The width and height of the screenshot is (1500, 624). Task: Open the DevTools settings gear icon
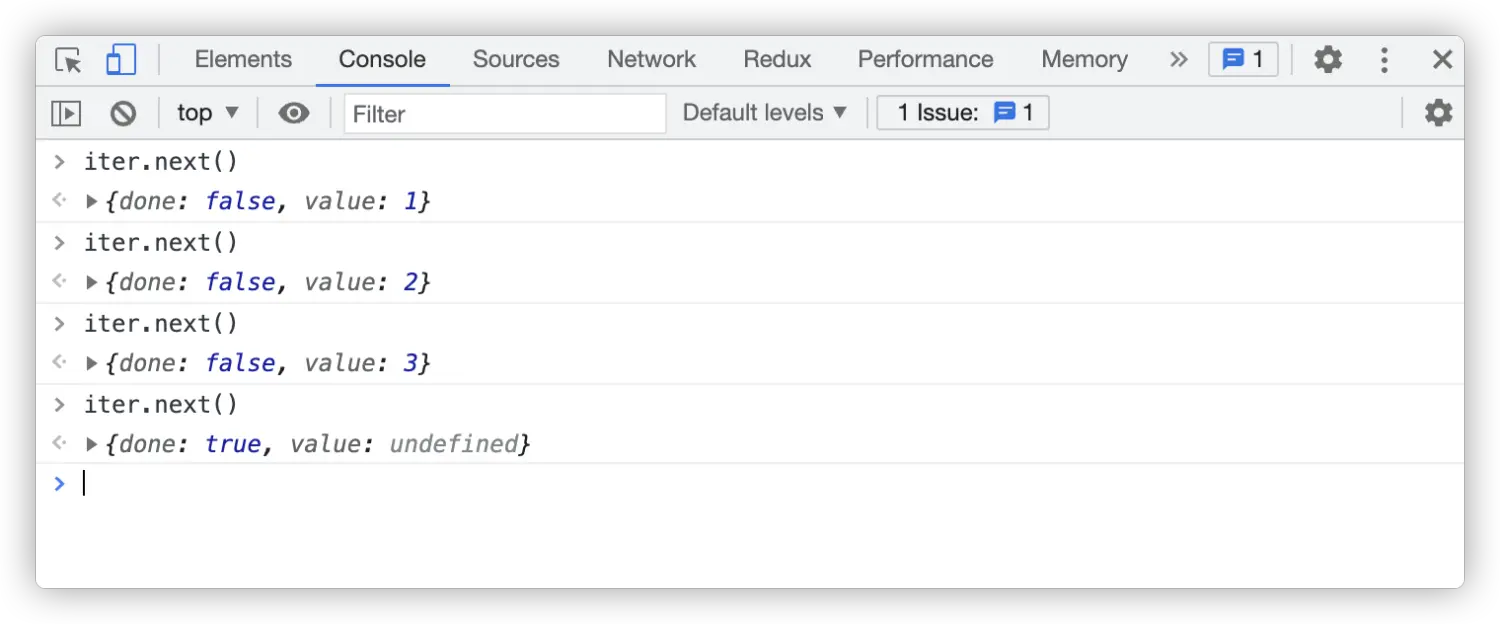1327,60
